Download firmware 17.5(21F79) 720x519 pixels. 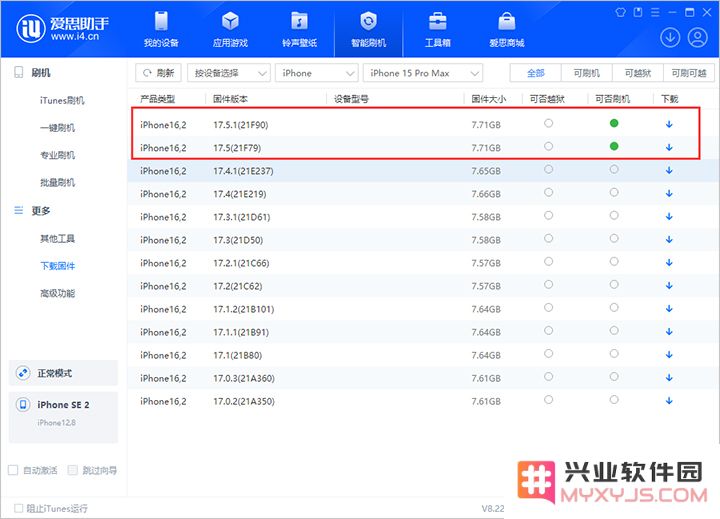[x=669, y=147]
